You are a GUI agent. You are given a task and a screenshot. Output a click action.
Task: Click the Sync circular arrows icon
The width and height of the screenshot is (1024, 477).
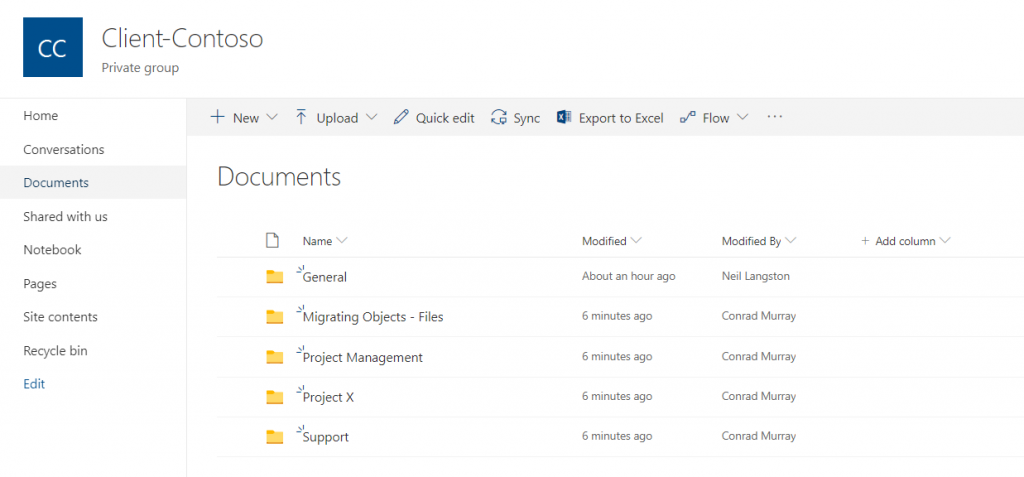click(499, 118)
